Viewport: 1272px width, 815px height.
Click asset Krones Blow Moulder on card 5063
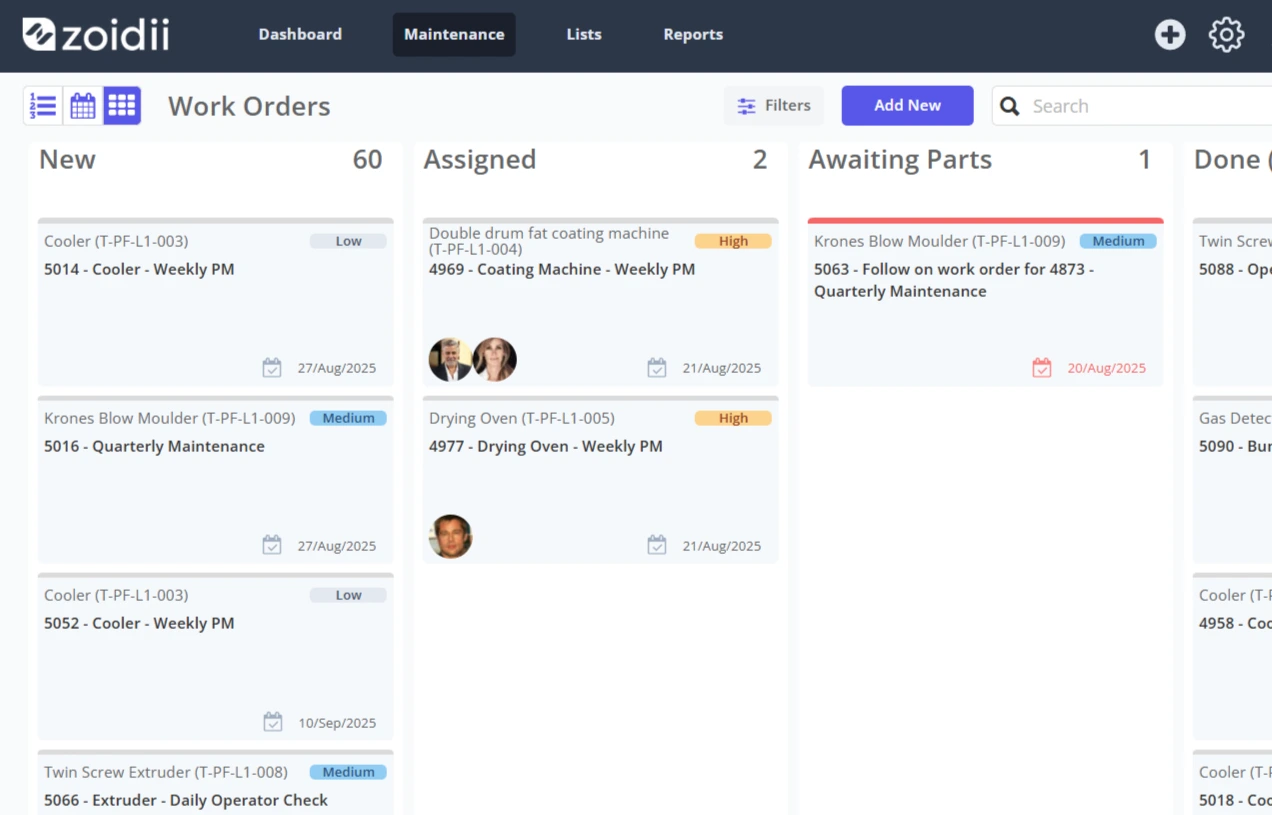(x=940, y=241)
